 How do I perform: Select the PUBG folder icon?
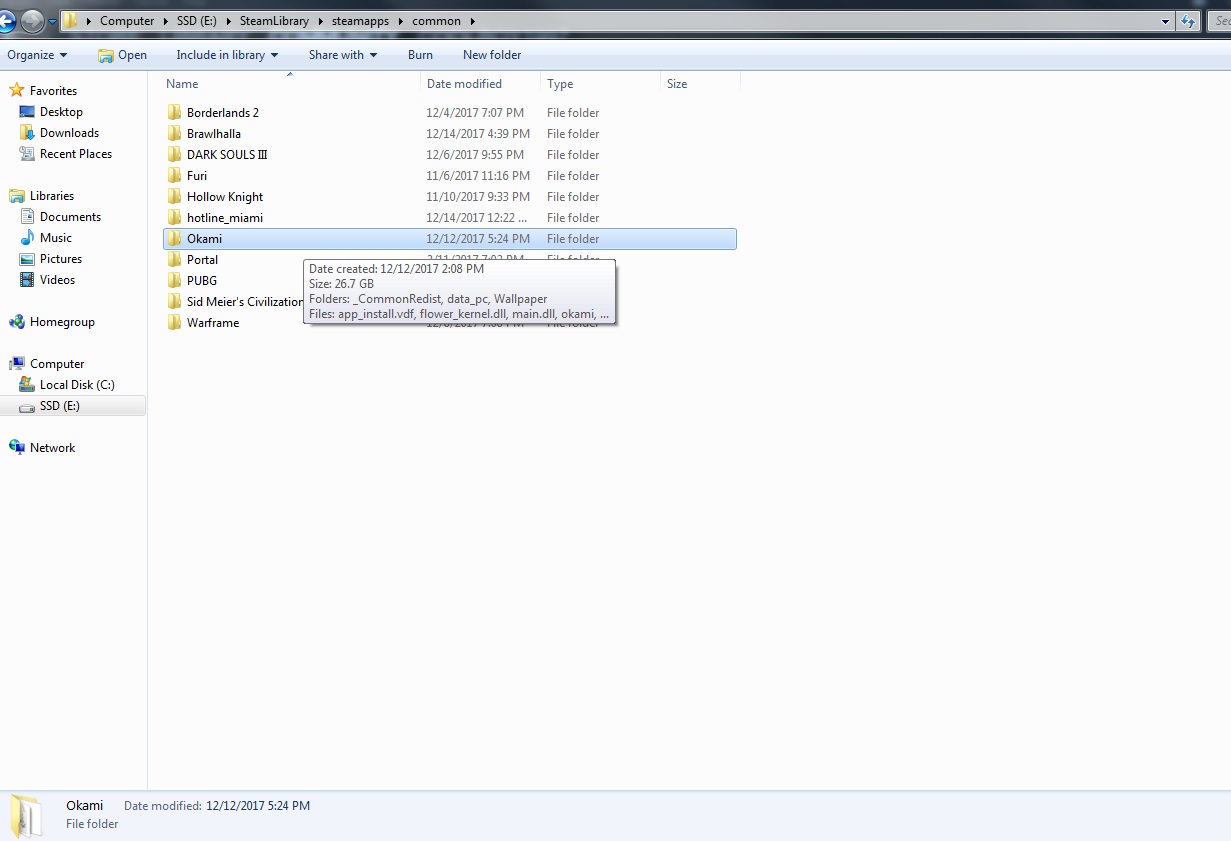pyautogui.click(x=174, y=280)
